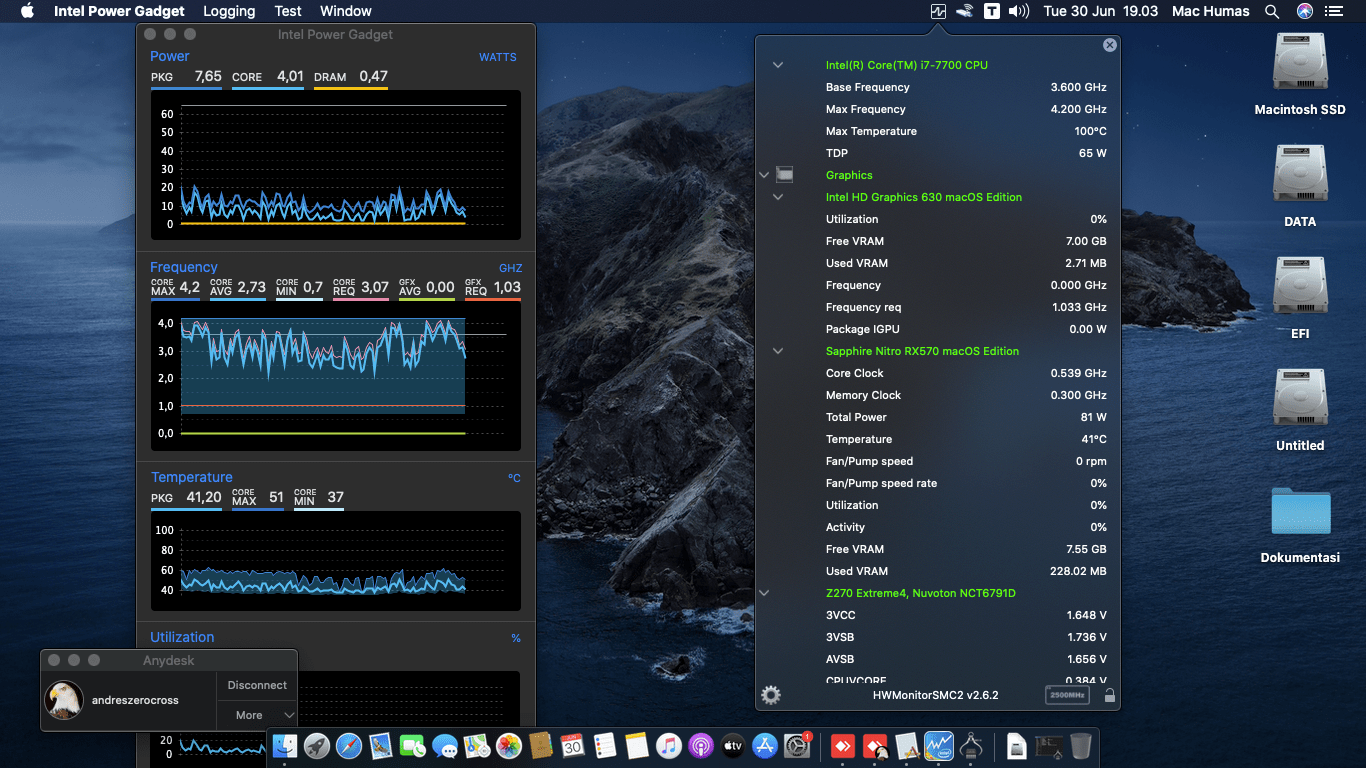Screen dimensions: 1366x768
Task: Open Trash in the Dock
Action: click(x=1081, y=745)
